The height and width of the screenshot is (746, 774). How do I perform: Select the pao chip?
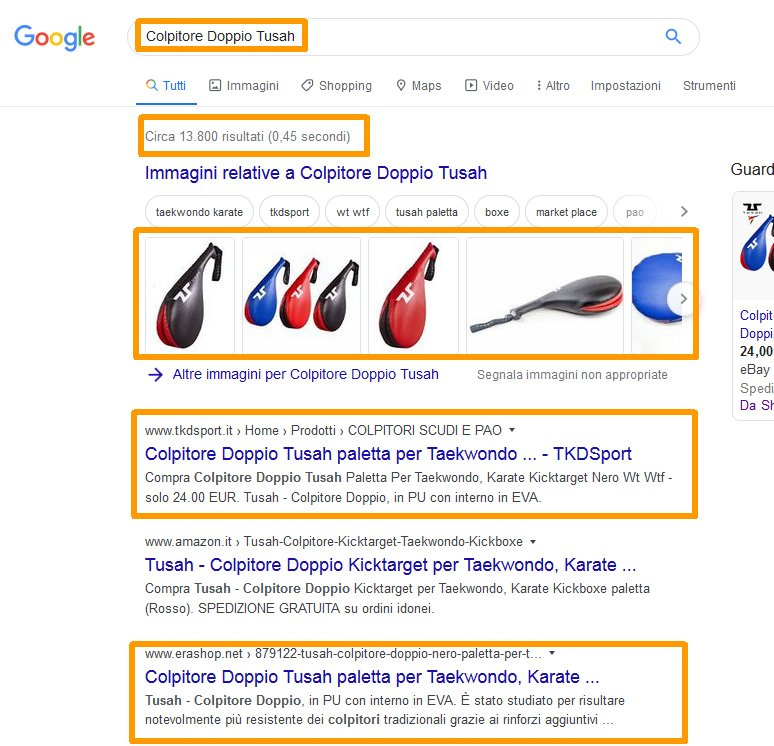[634, 212]
